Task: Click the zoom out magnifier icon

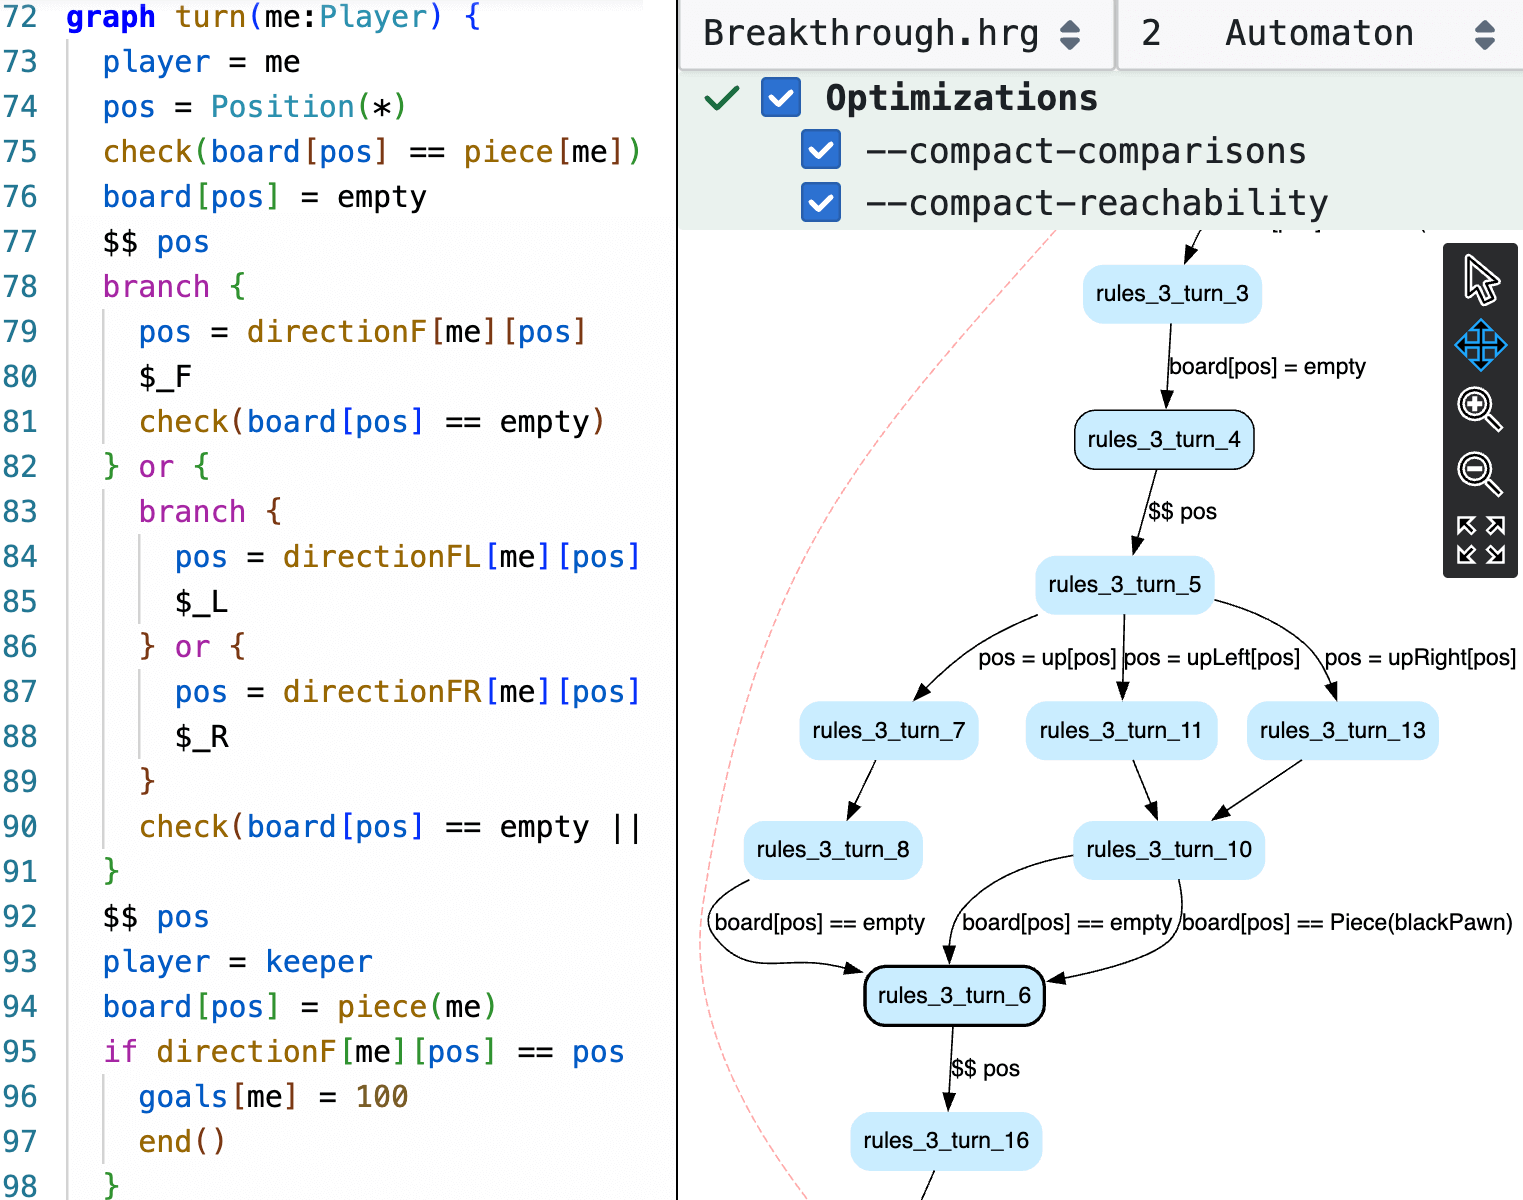Action: pyautogui.click(x=1480, y=473)
